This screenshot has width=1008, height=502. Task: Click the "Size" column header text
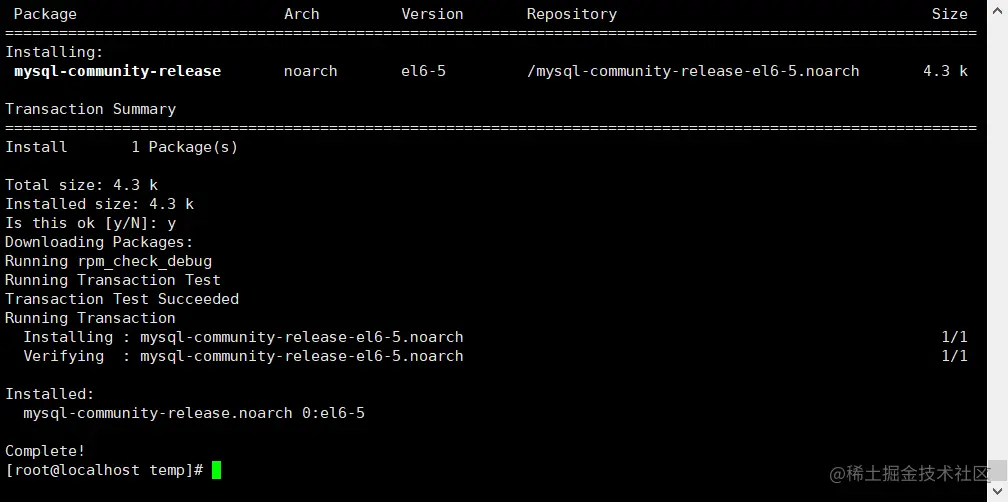pyautogui.click(x=950, y=14)
